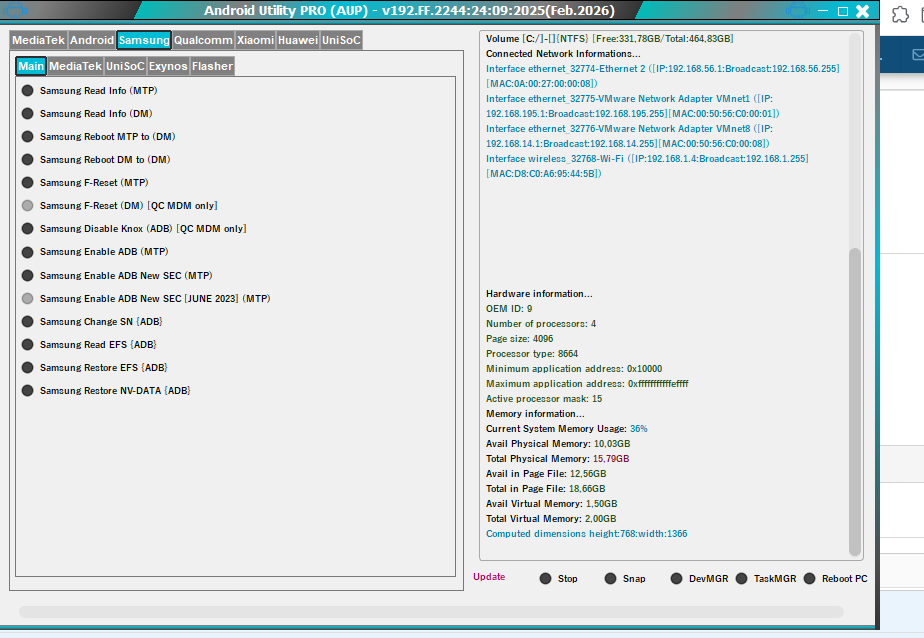The height and width of the screenshot is (638, 924).
Task: Choose Samsung Restore EFS {ADB}
Action: click(27, 368)
